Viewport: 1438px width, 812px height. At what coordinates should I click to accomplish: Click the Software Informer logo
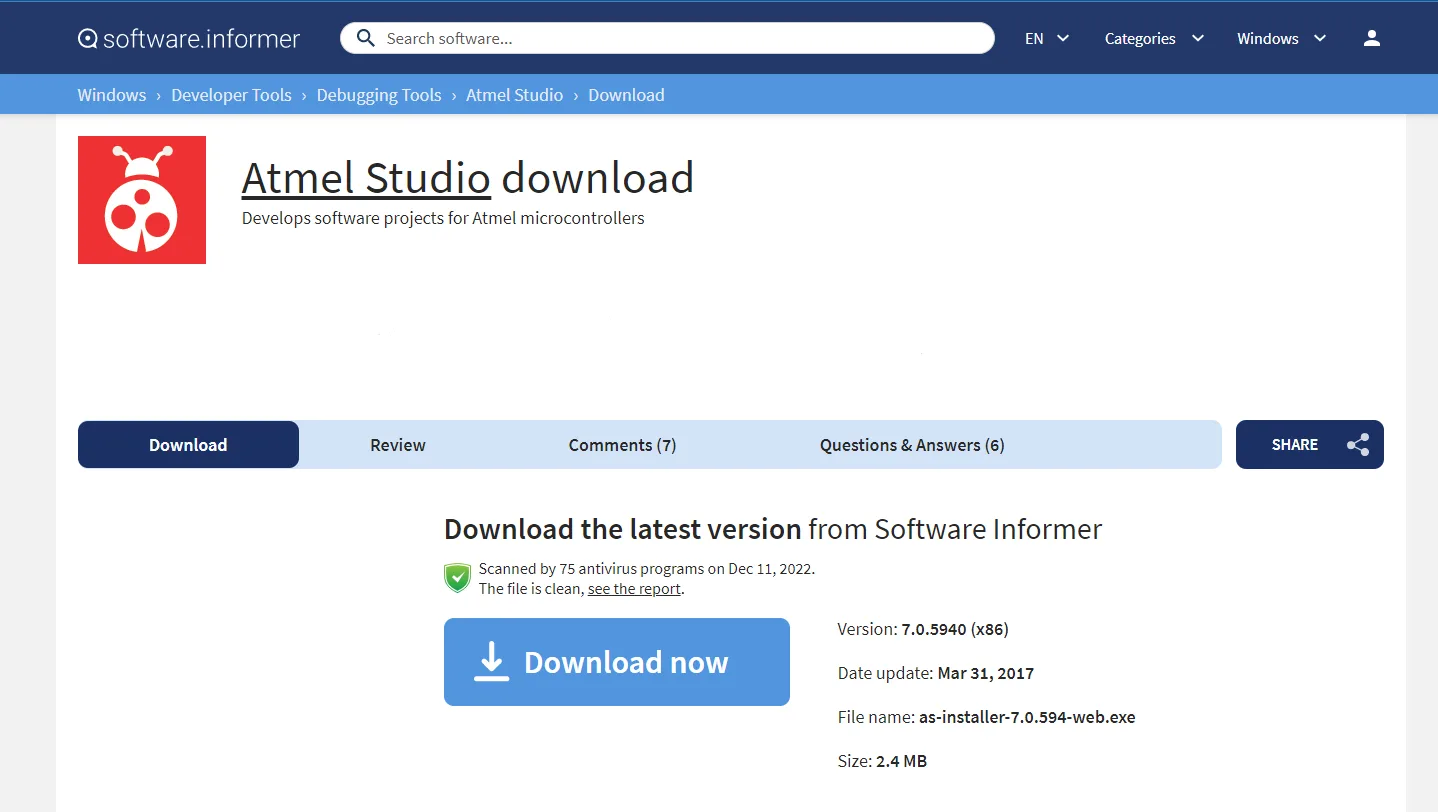point(189,39)
